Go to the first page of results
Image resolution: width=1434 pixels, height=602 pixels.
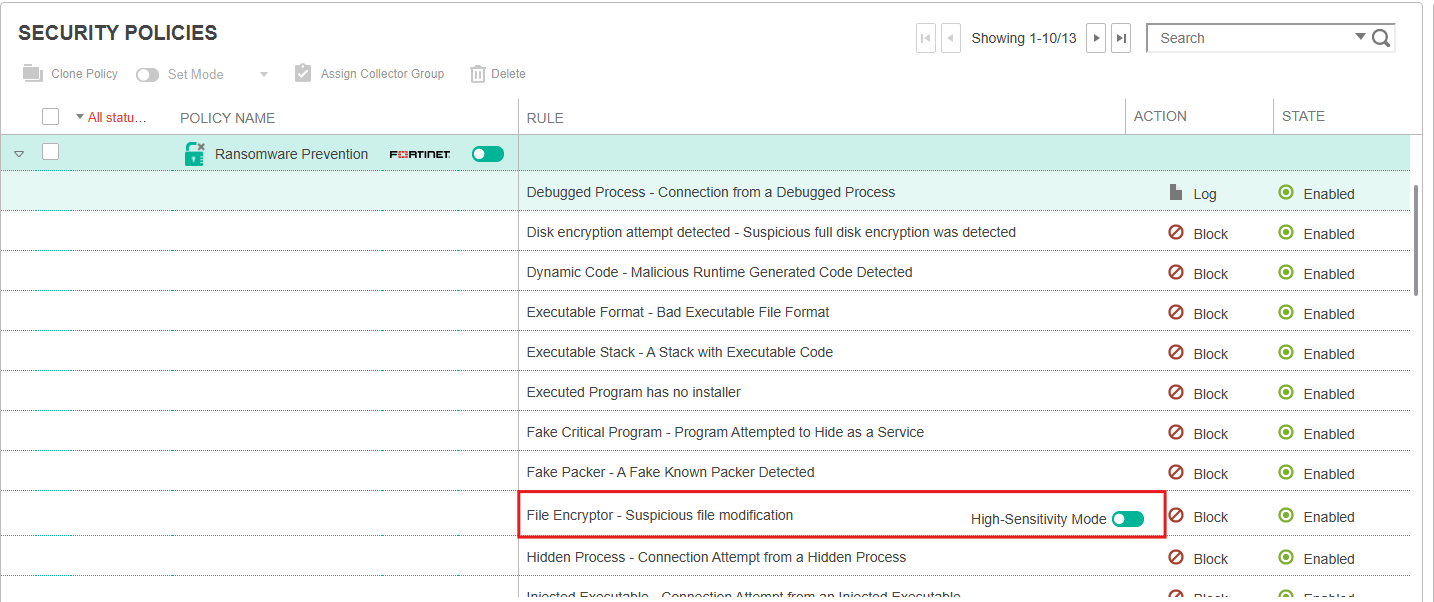point(926,38)
